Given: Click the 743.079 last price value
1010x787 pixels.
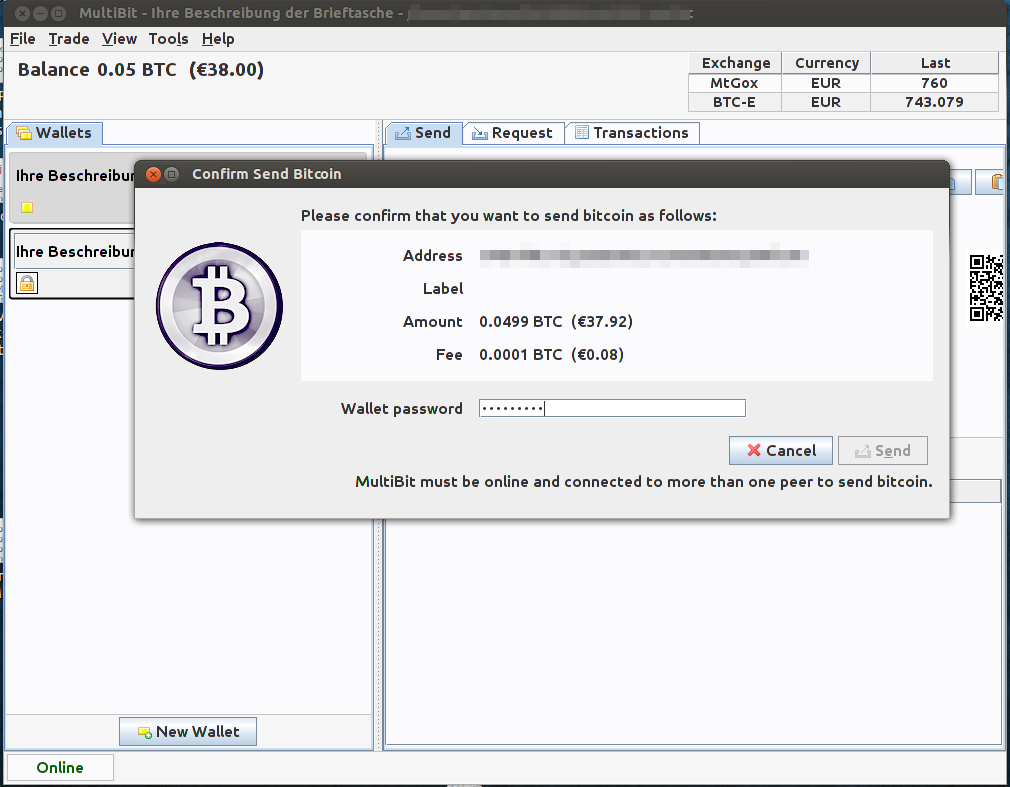Looking at the screenshot, I should click(935, 102).
